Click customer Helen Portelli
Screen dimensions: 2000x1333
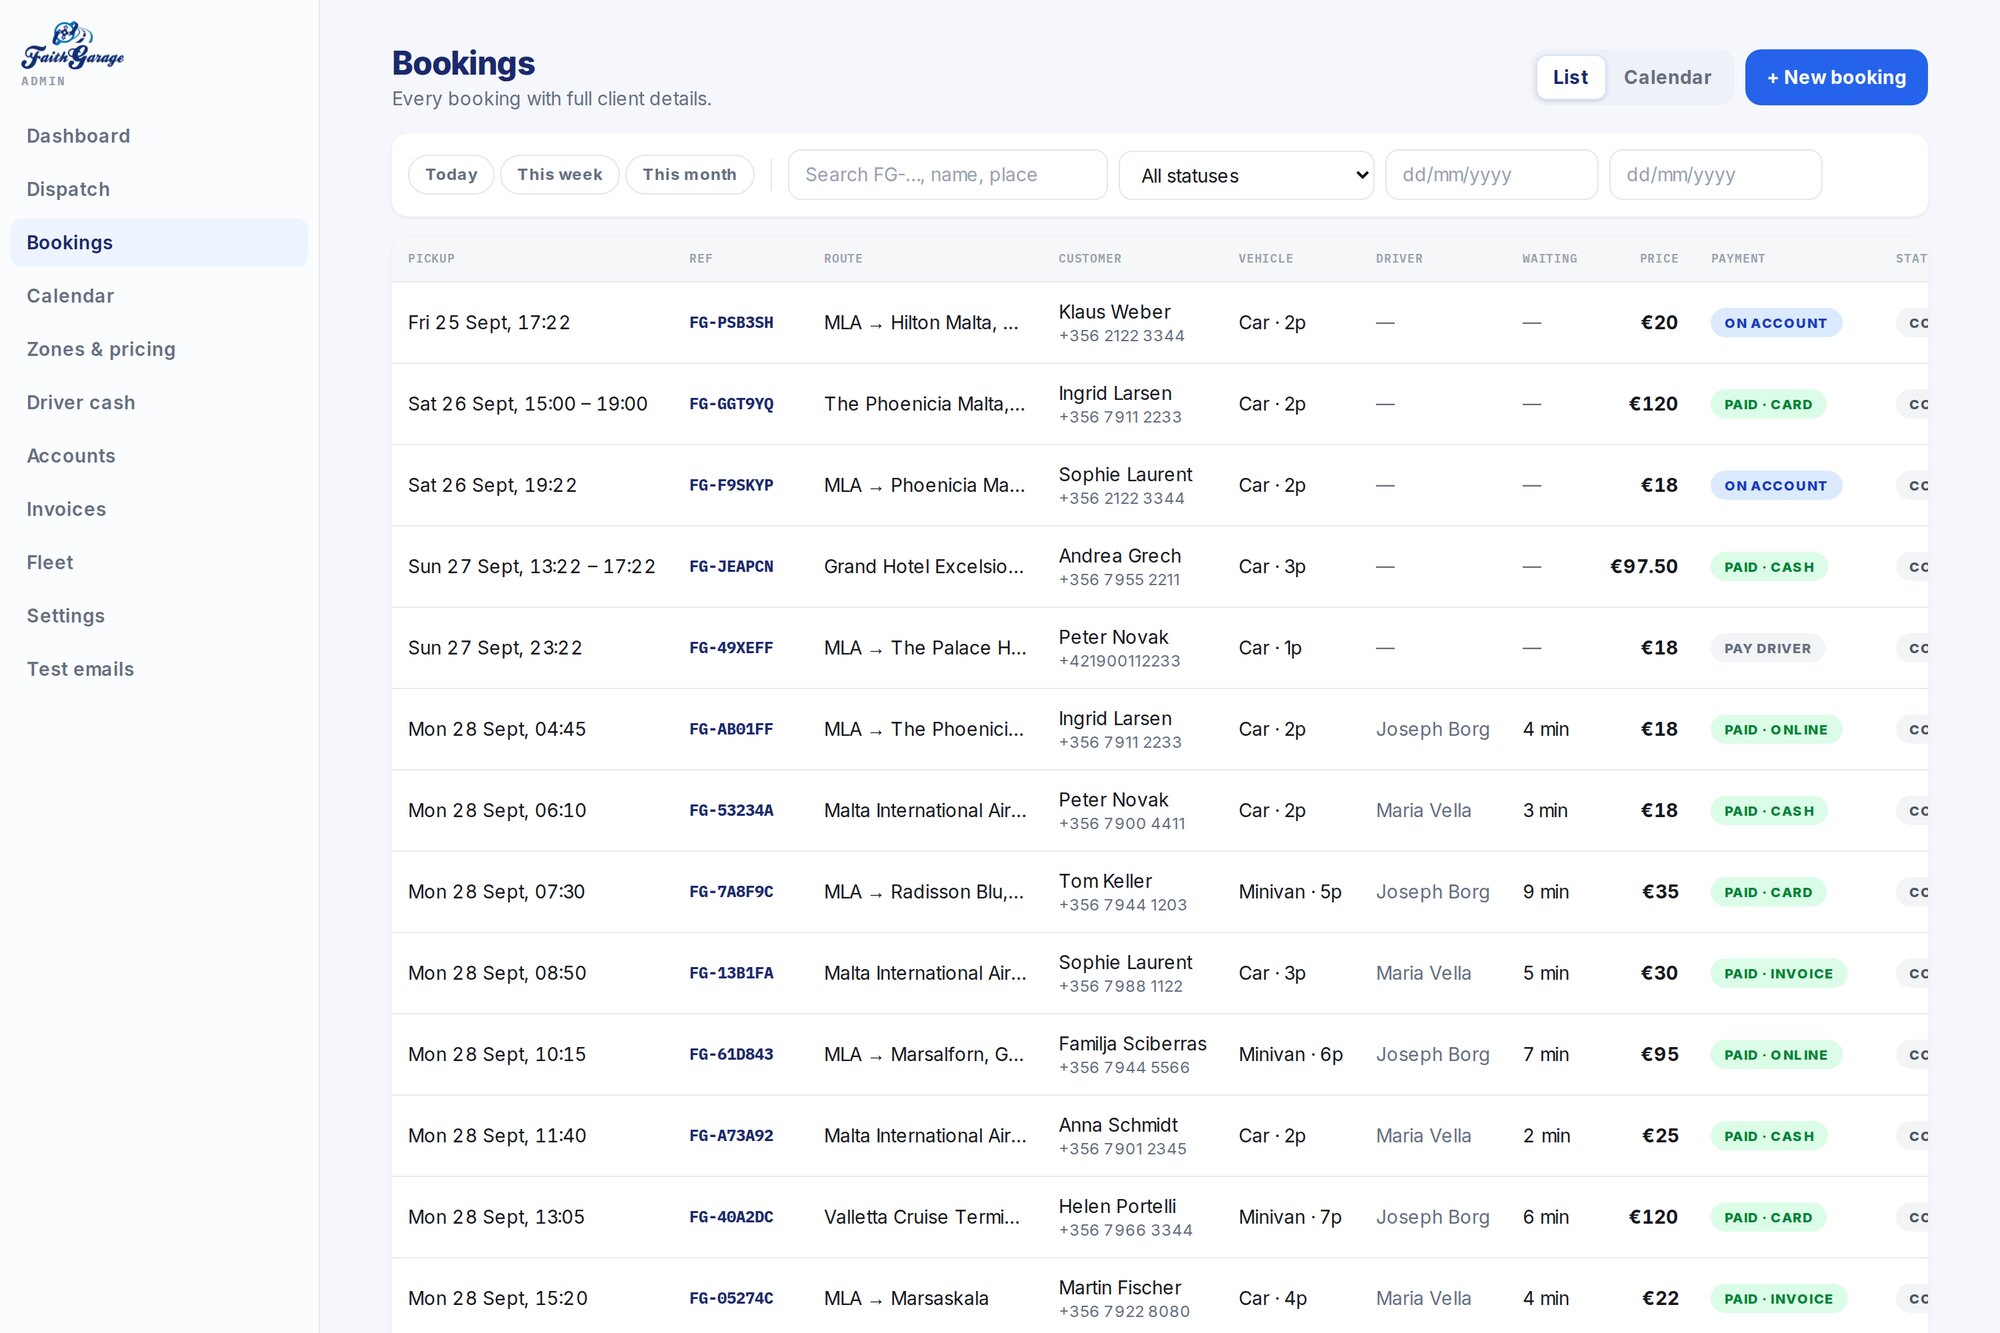point(1117,1206)
